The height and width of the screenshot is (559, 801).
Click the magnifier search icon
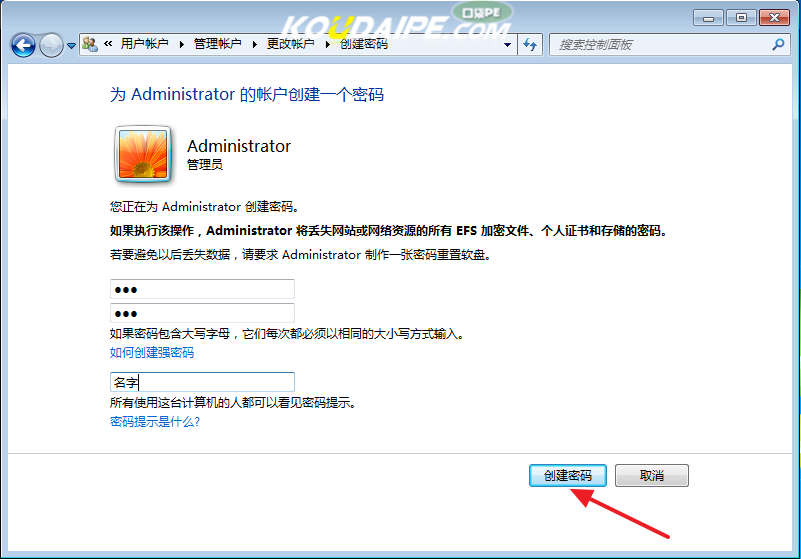pyautogui.click(x=779, y=45)
